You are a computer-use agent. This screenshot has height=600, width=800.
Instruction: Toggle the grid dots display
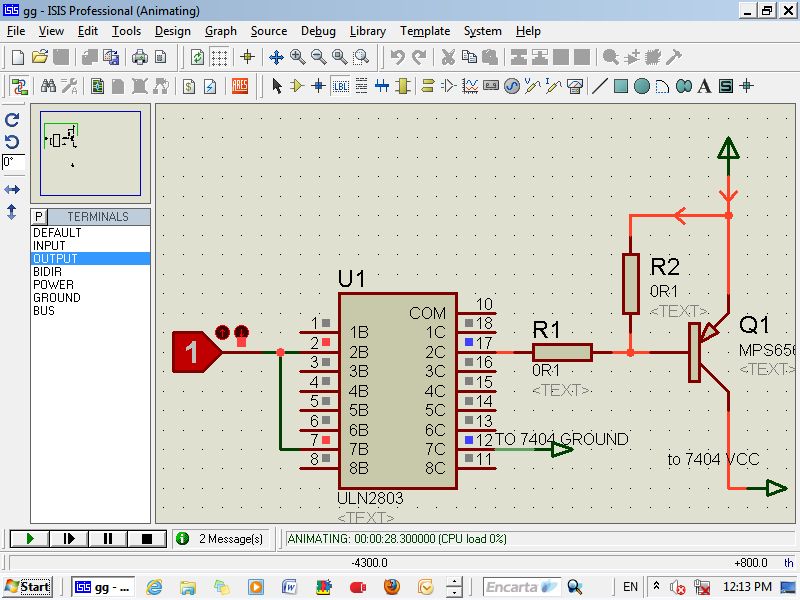(219, 57)
